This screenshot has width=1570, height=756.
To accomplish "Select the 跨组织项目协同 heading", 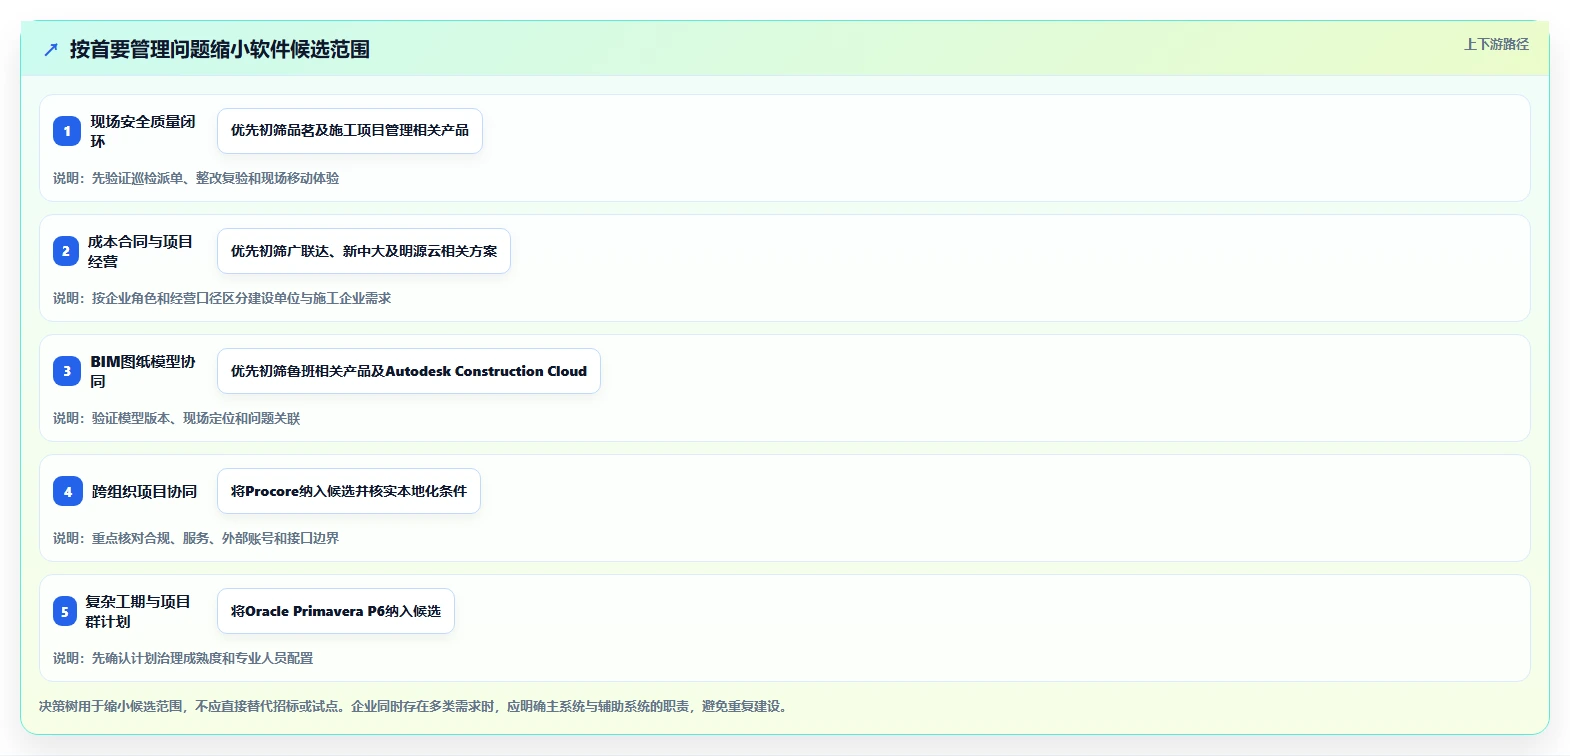I will pos(145,491).
